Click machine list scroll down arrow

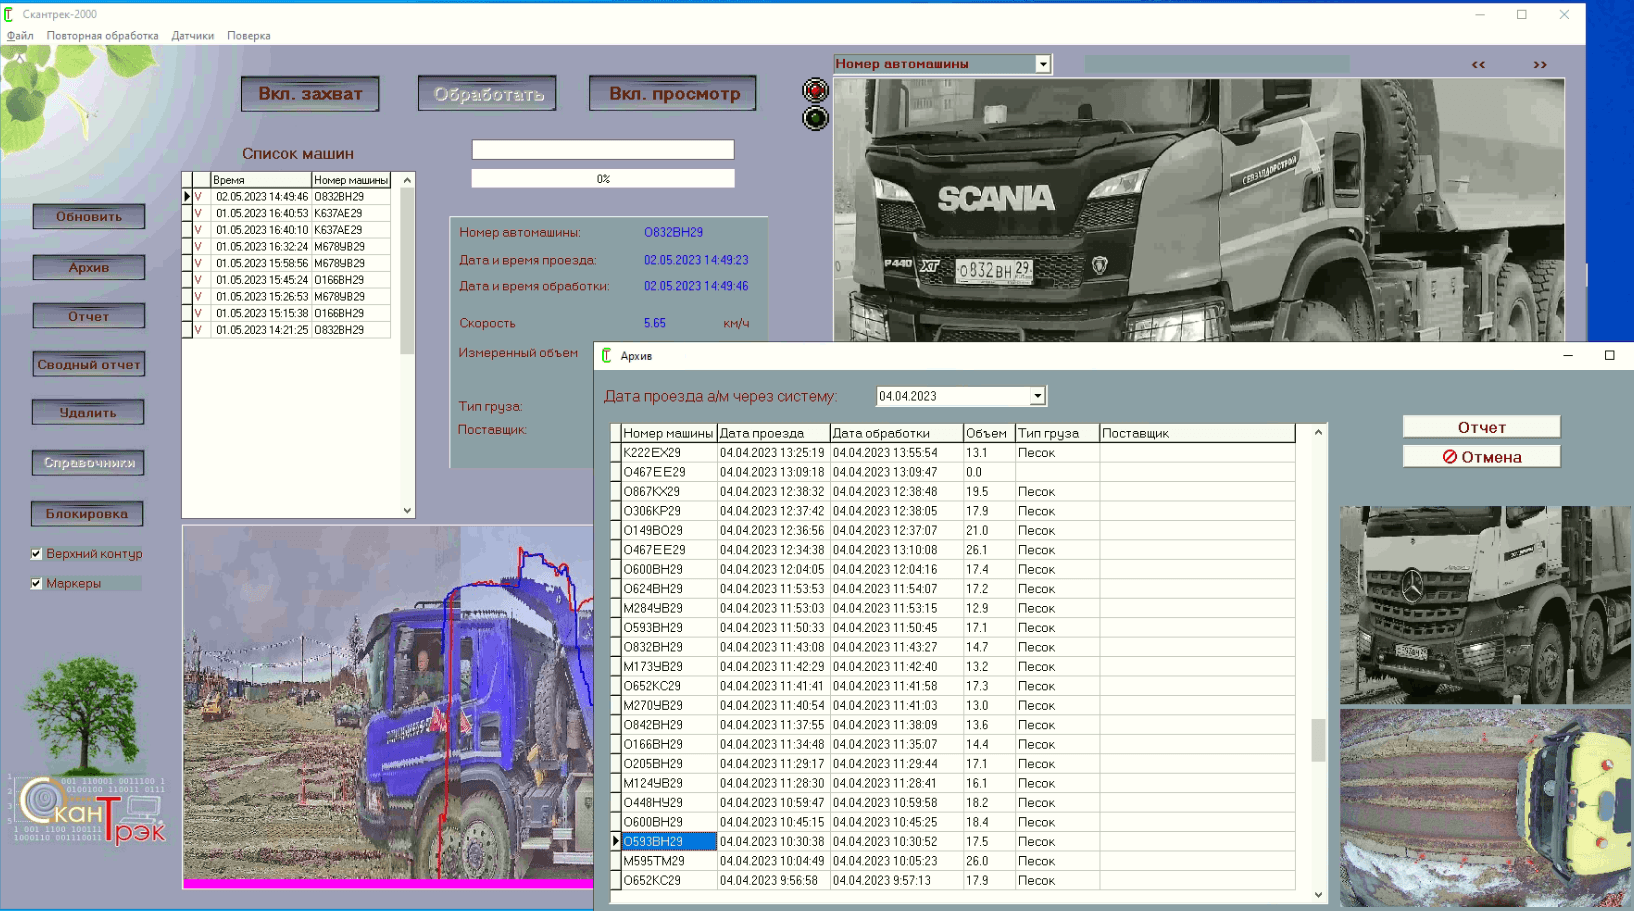[x=407, y=510]
